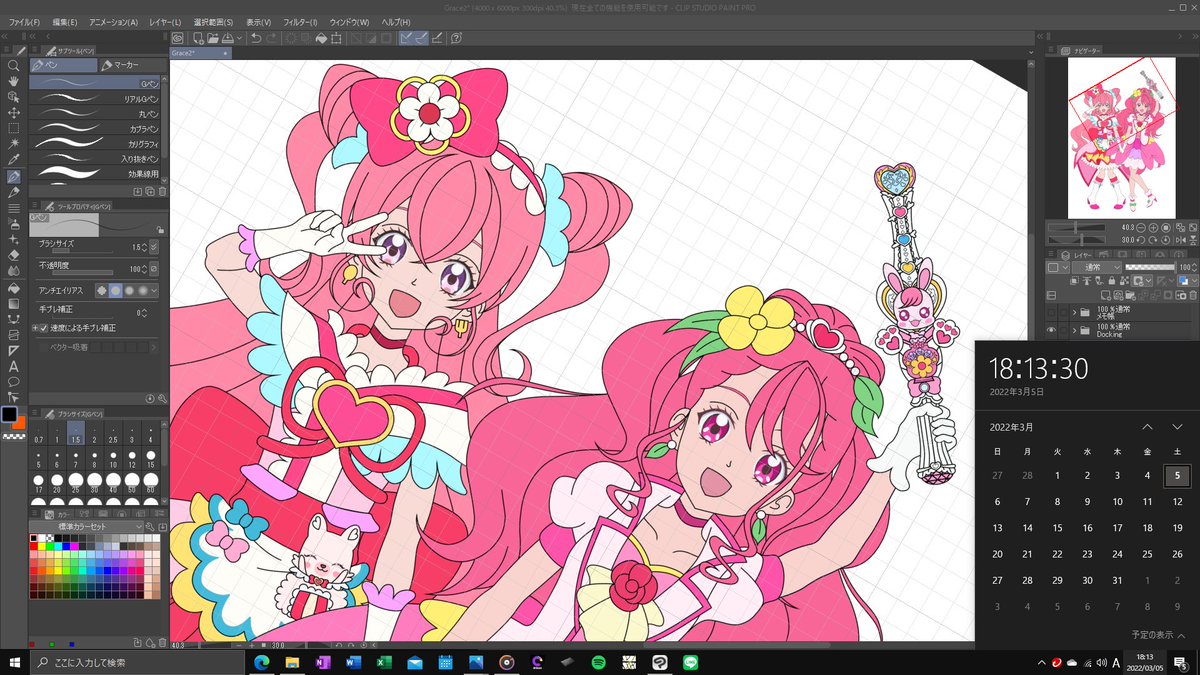Select the Pen tool in toolbox
This screenshot has height=675, width=1200.
click(x=13, y=176)
